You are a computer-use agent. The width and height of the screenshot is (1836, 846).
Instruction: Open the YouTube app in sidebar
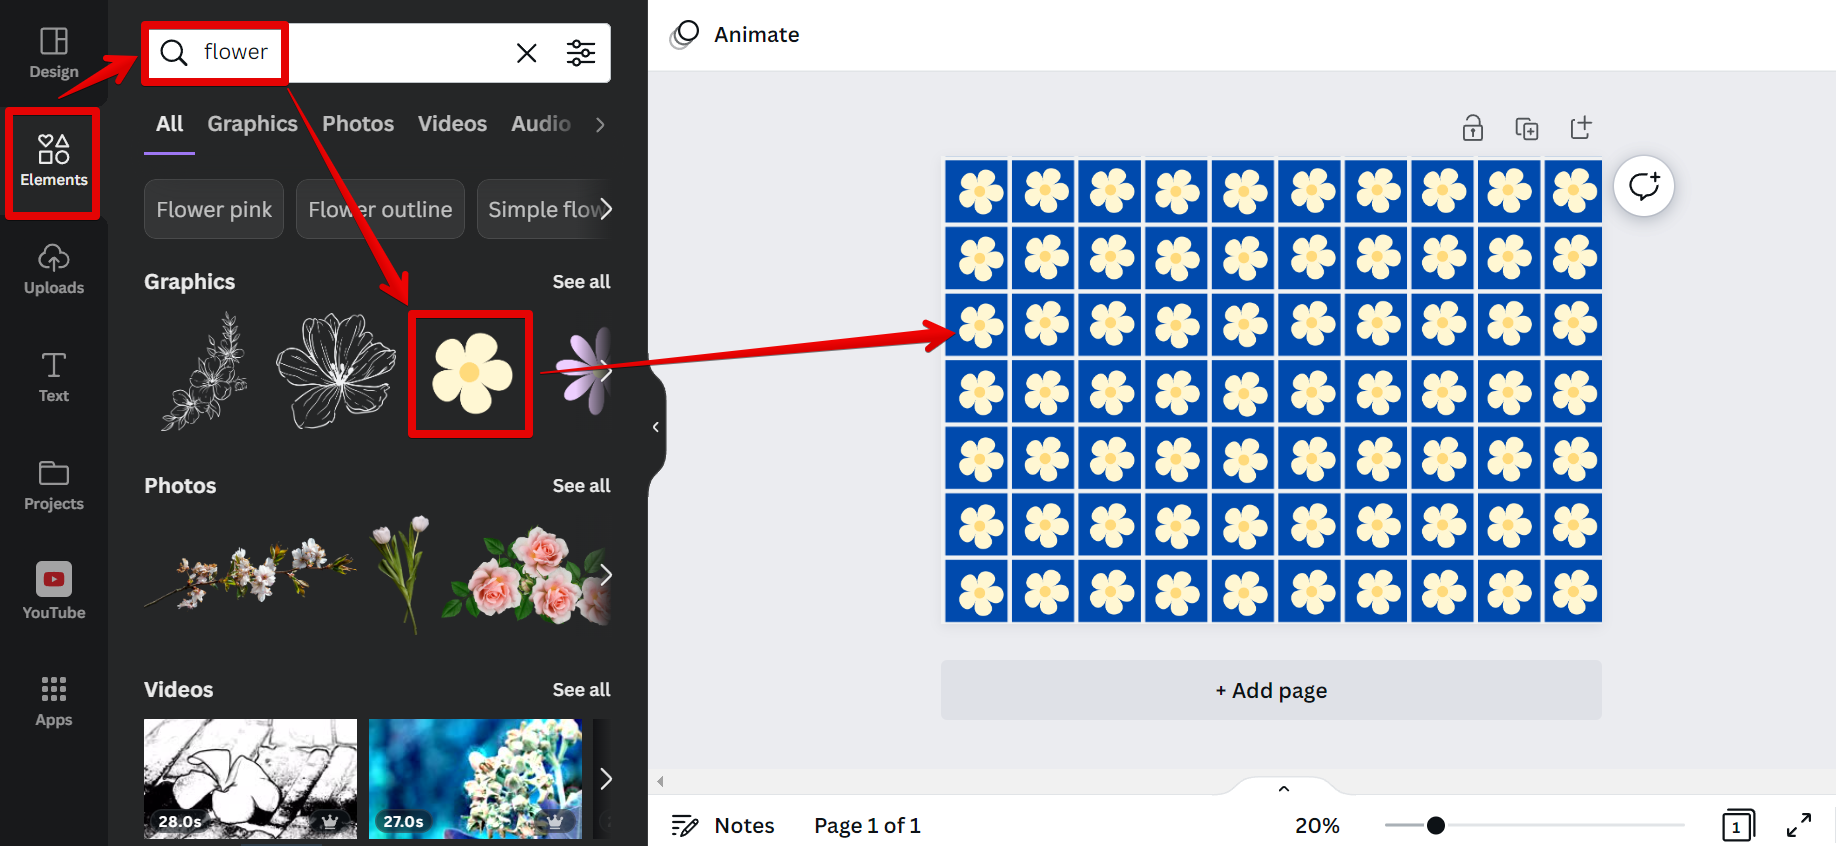[x=54, y=591]
